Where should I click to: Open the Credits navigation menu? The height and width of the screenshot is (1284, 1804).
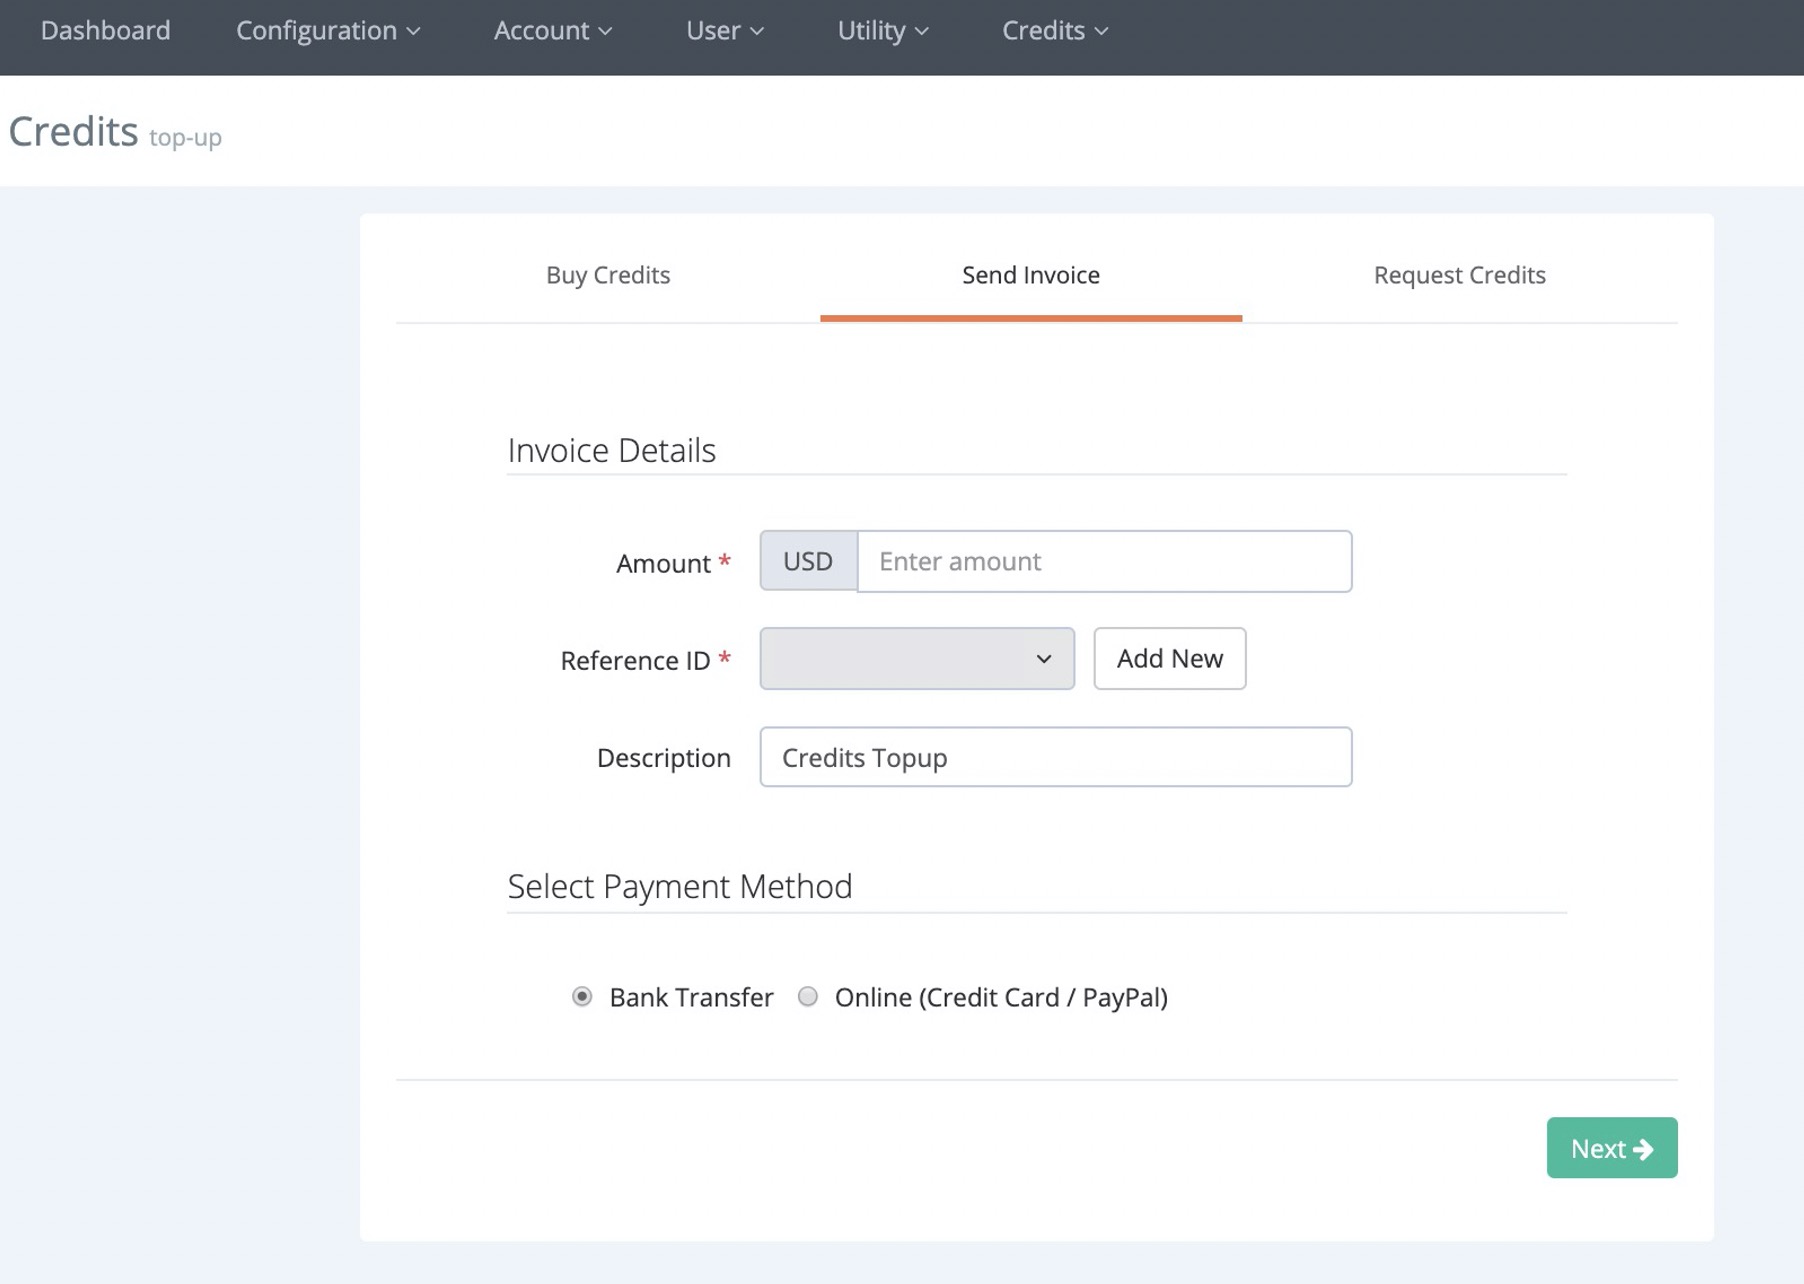[1054, 30]
